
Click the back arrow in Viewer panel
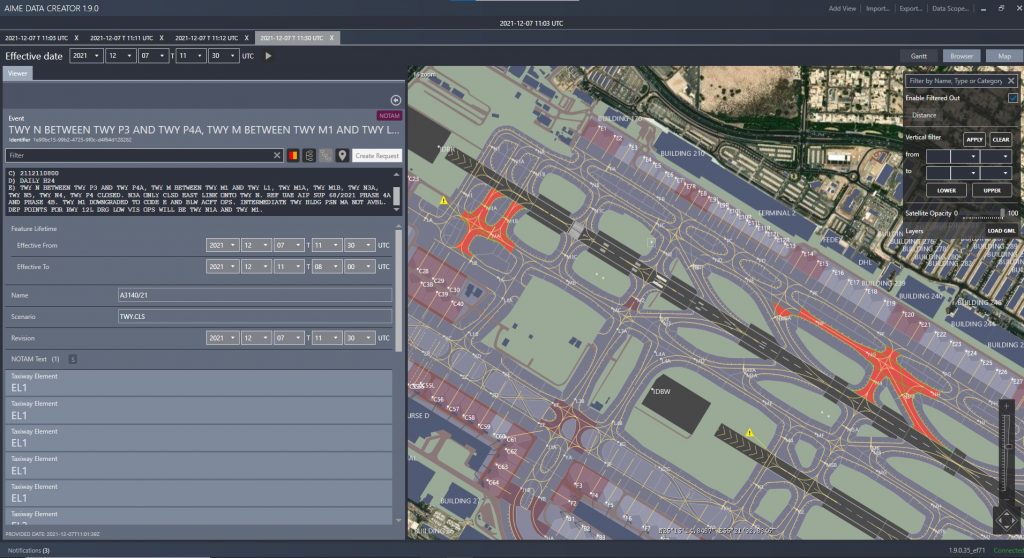coord(396,100)
